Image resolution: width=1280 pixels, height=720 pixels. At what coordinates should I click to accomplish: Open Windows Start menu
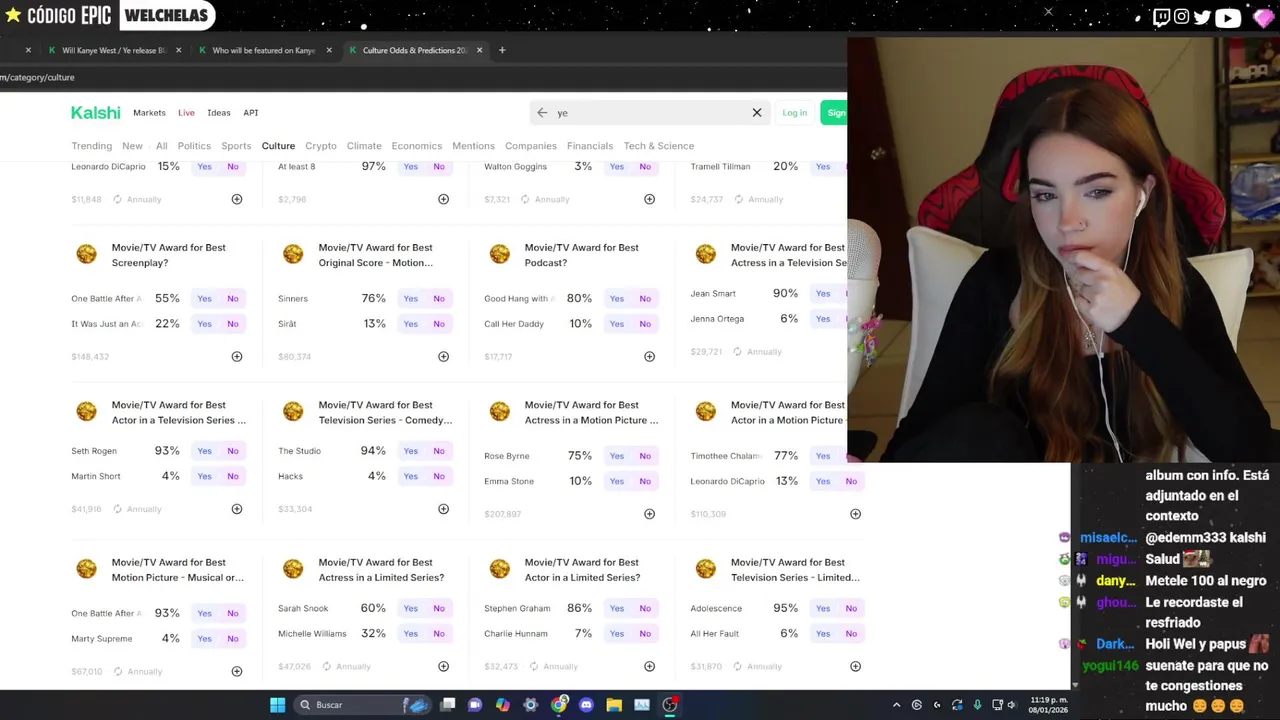[x=277, y=705]
